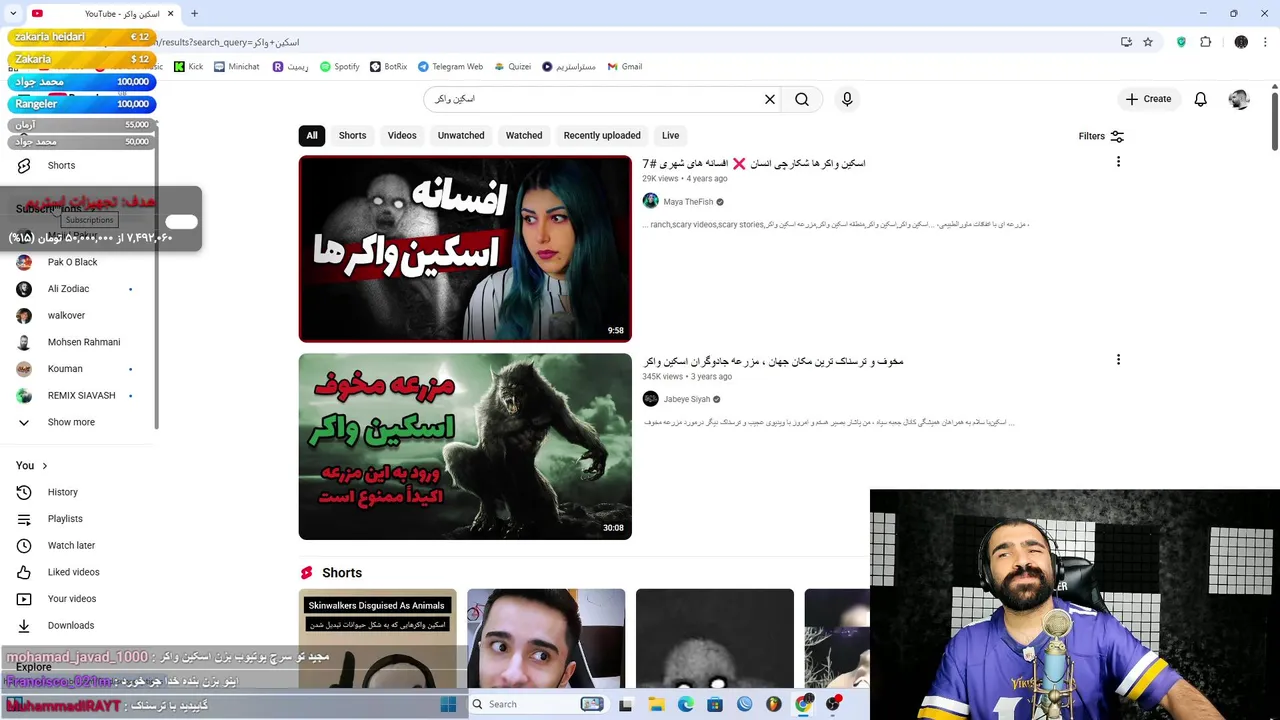This screenshot has width=1280, height=720.
Task: Select the Videos filter chip
Action: click(402, 135)
